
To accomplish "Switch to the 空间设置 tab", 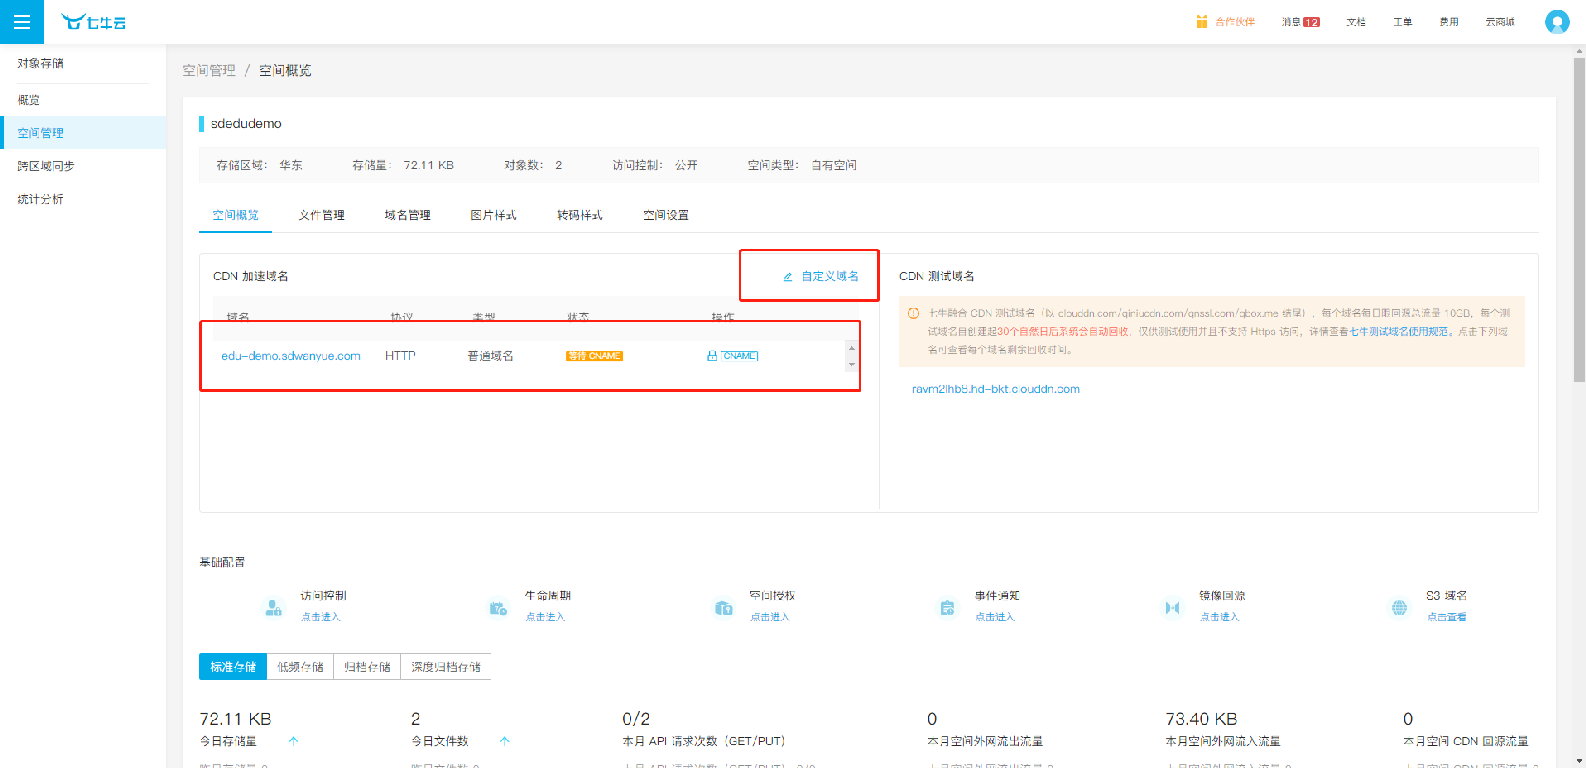I will [x=666, y=215].
